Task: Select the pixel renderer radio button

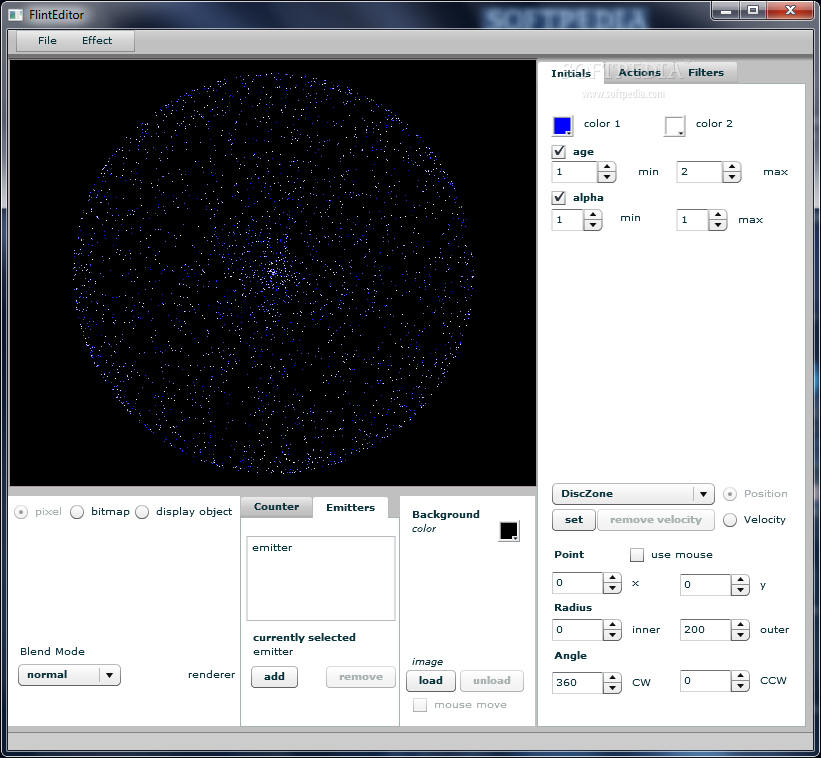Action: (21, 512)
